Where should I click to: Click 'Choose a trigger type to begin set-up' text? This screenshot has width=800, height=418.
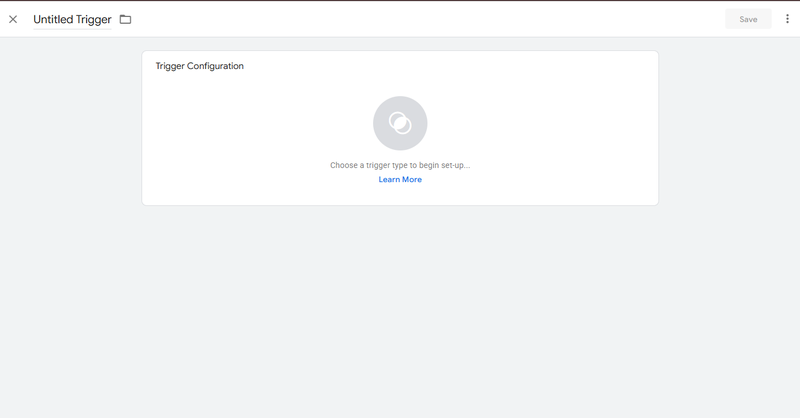(x=400, y=165)
